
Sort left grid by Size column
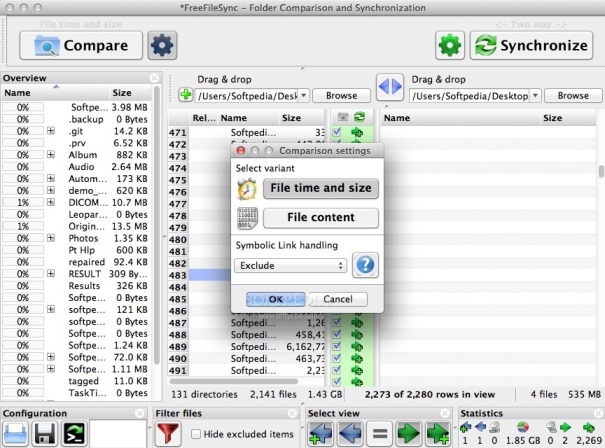302,118
